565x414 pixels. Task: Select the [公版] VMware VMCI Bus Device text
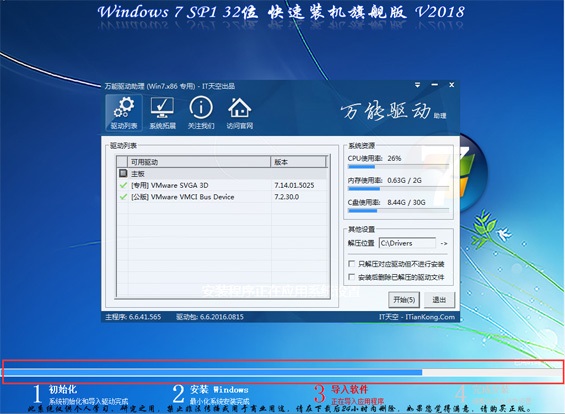point(182,197)
